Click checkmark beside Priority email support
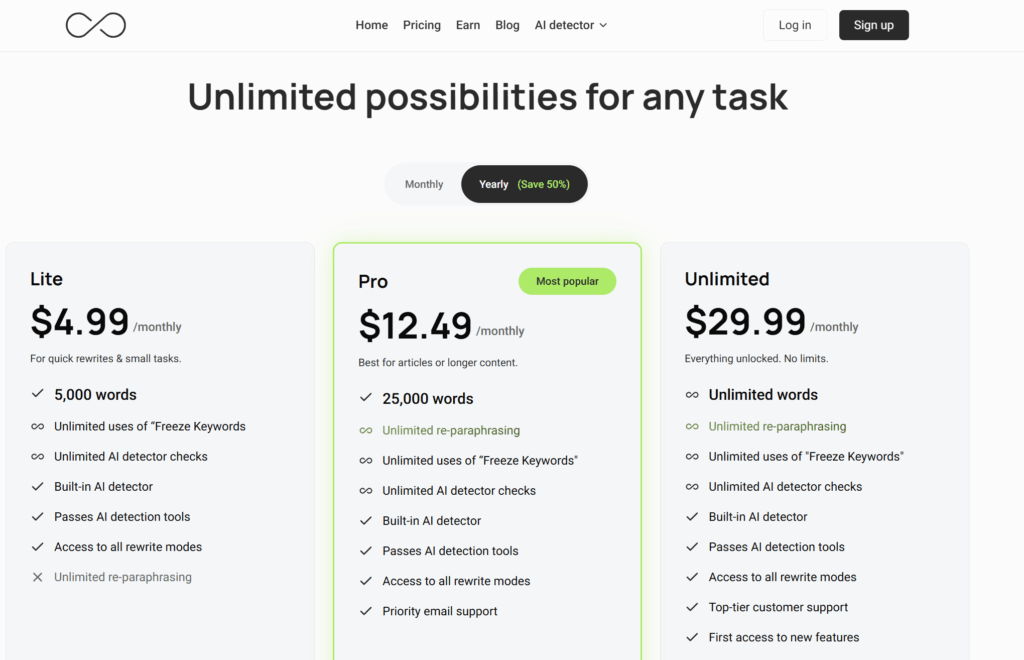This screenshot has width=1024, height=660. point(366,611)
